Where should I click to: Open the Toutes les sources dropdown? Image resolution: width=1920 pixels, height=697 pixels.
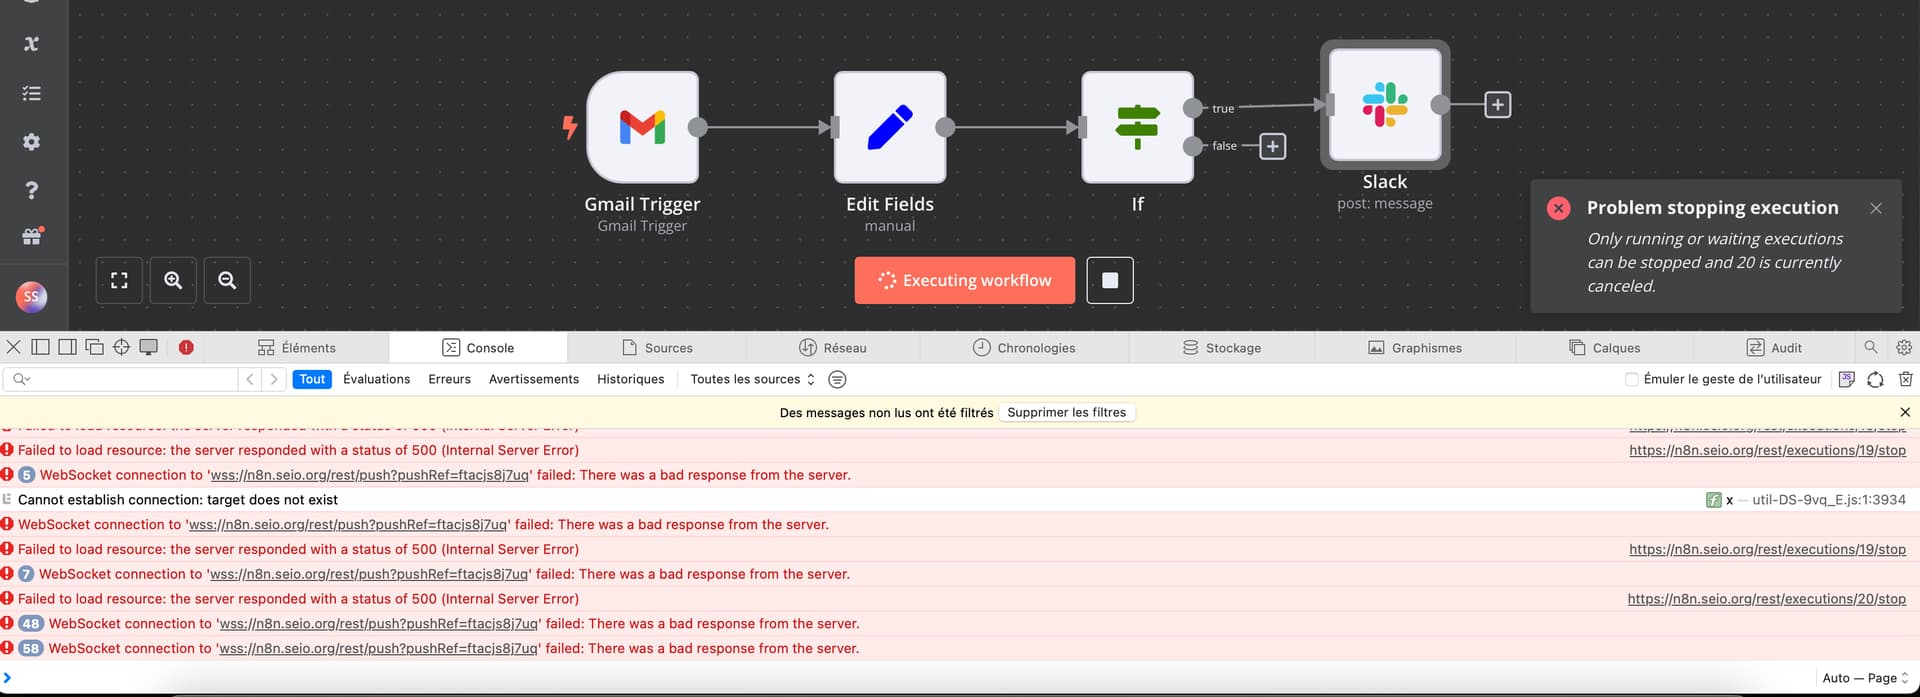[x=752, y=379]
